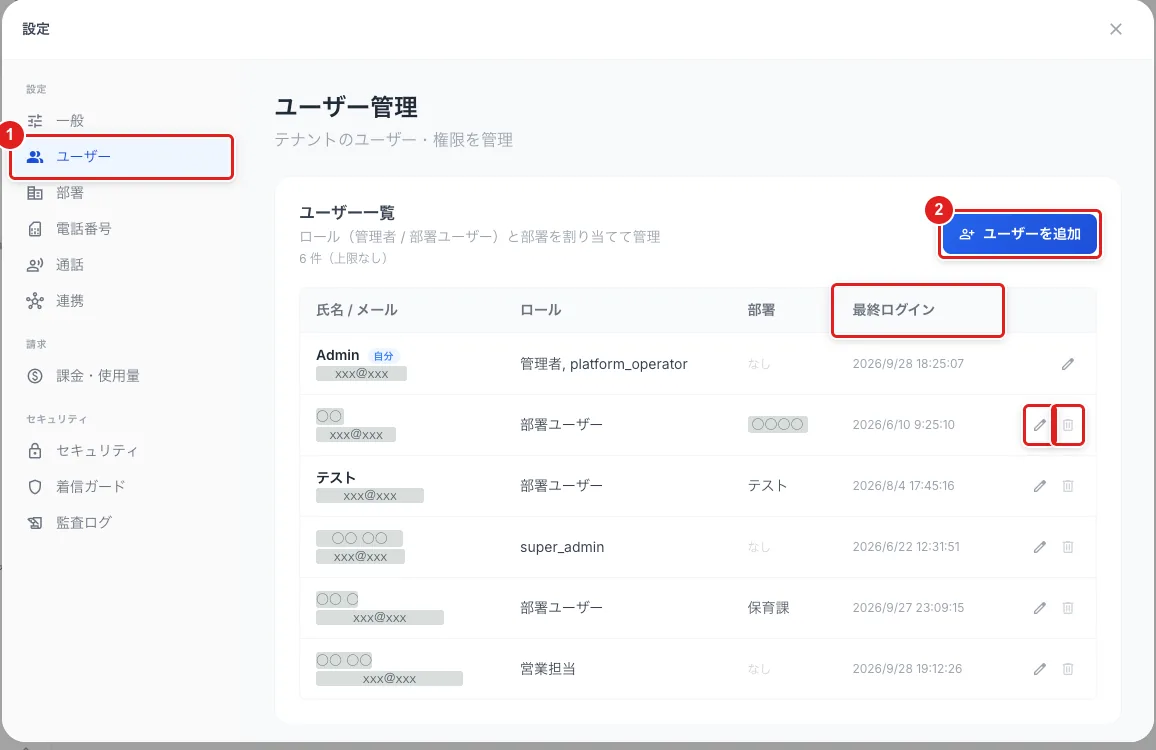
Task: Click the building icon beside 部署
Action: point(35,192)
